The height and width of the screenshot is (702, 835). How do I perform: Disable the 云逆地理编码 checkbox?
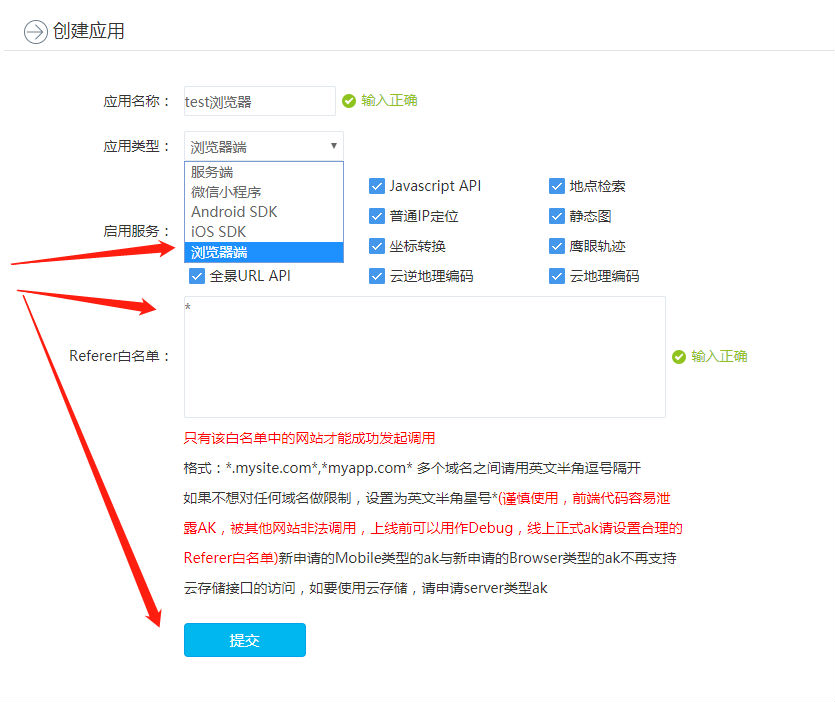[x=377, y=276]
